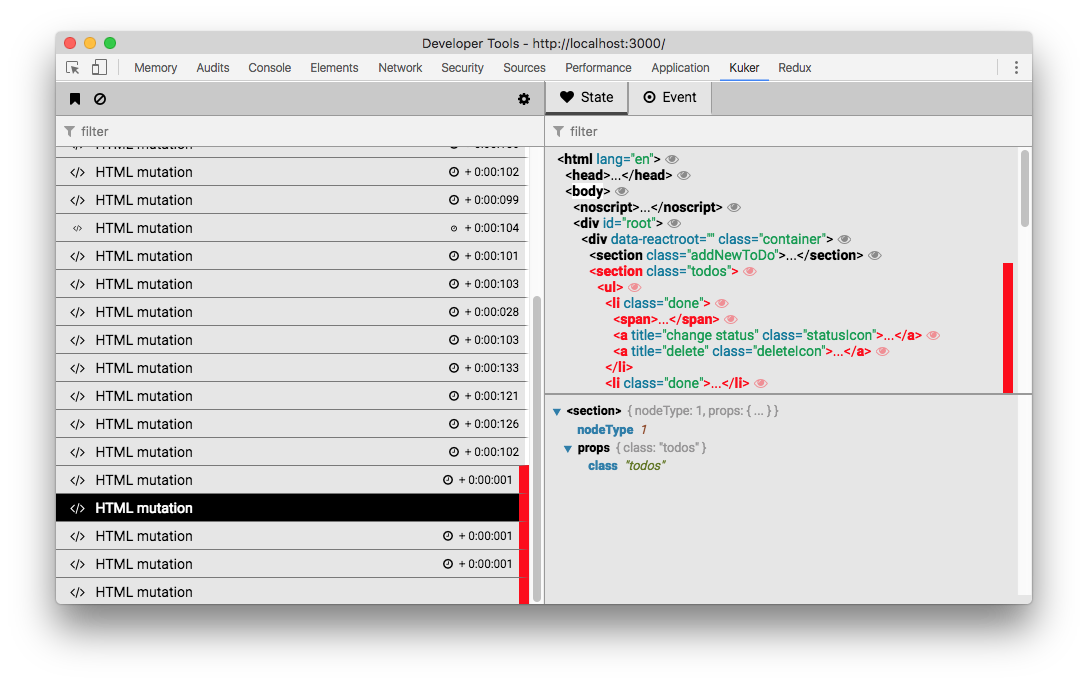This screenshot has width=1088, height=684.
Task: Toggle eye icon next to addNewToDo section
Action: tap(875, 255)
